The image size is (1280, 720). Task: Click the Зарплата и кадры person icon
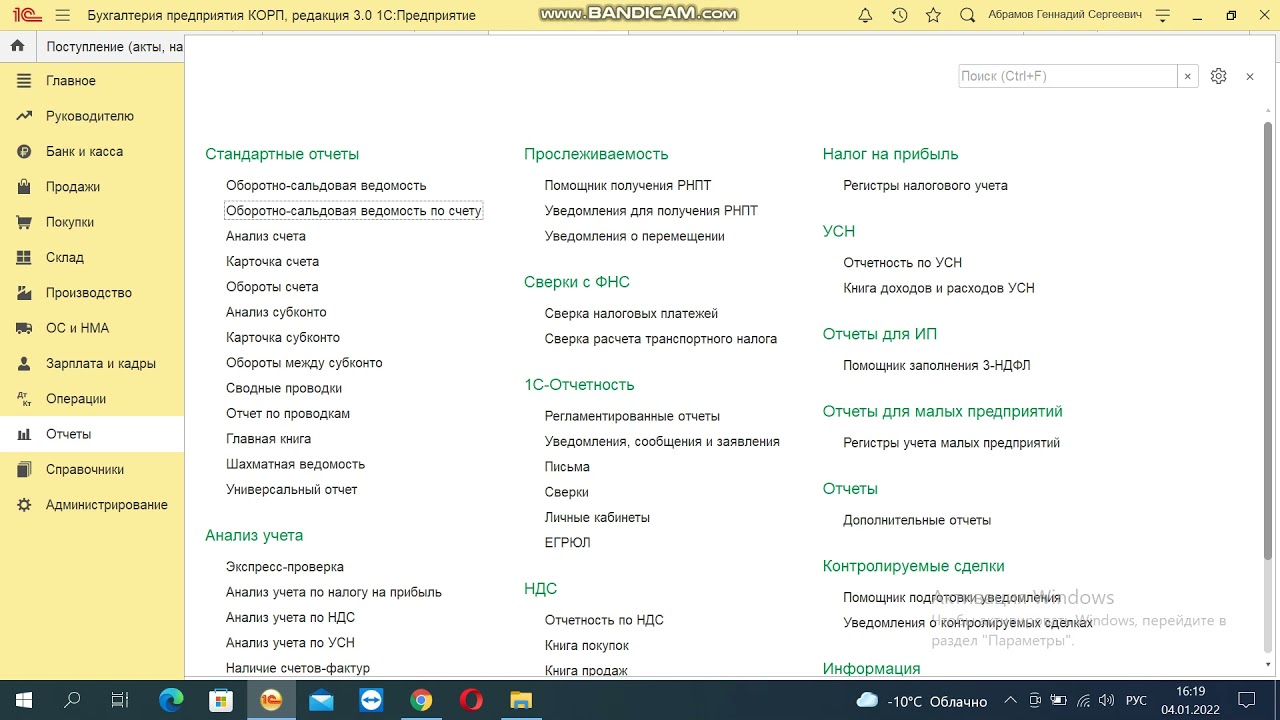point(24,363)
